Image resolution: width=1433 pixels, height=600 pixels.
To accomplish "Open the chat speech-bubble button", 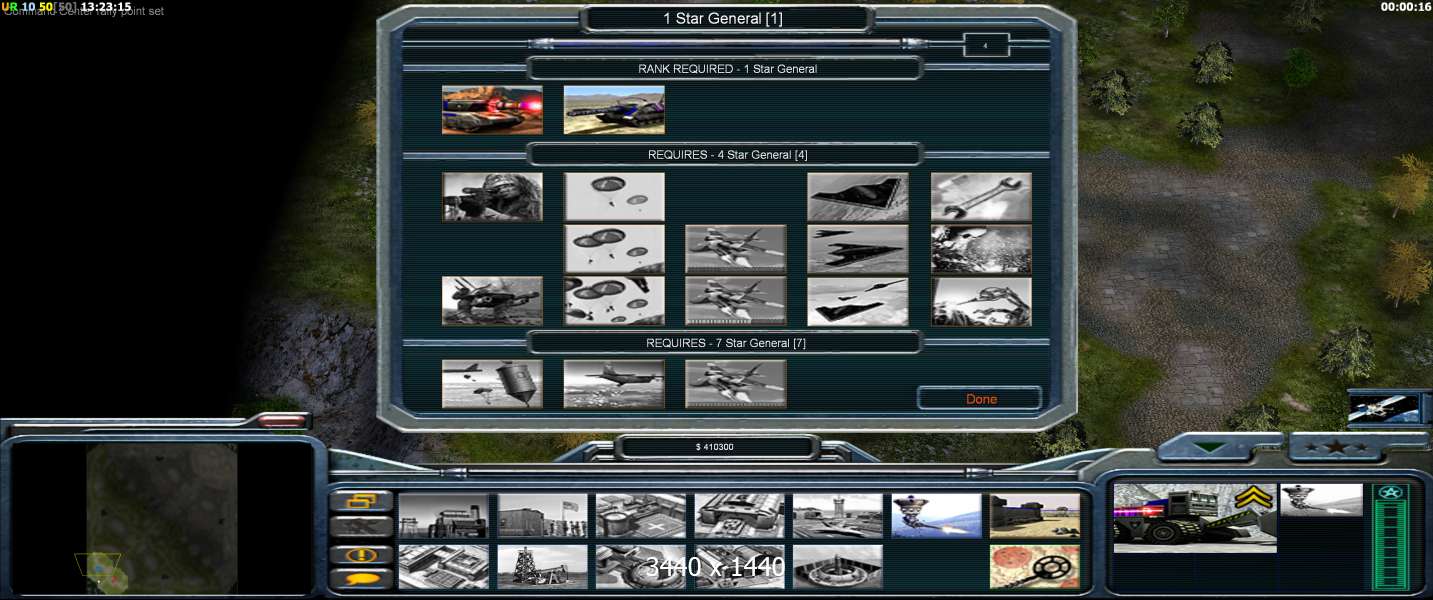I will pos(360,580).
